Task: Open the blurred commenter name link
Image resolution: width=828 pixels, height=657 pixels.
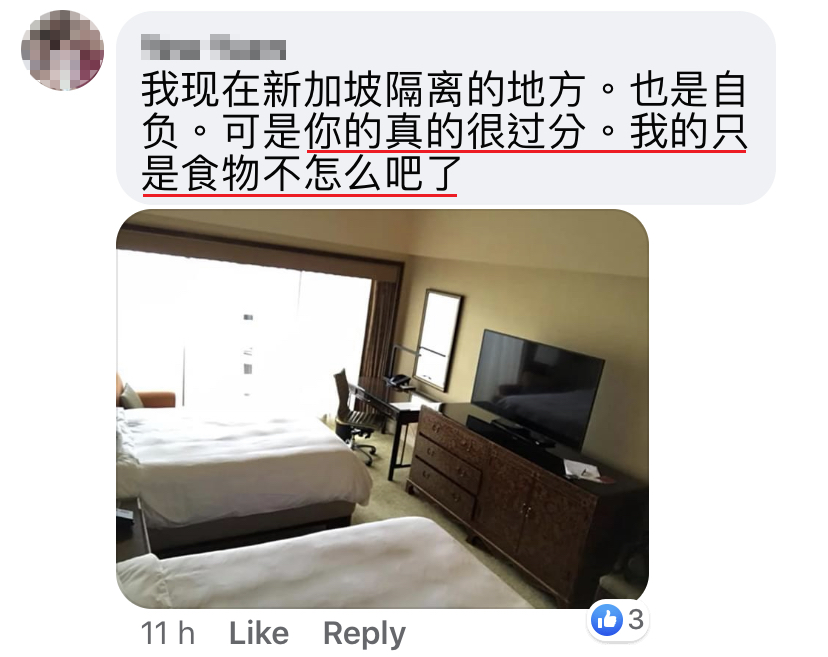Action: click(213, 47)
